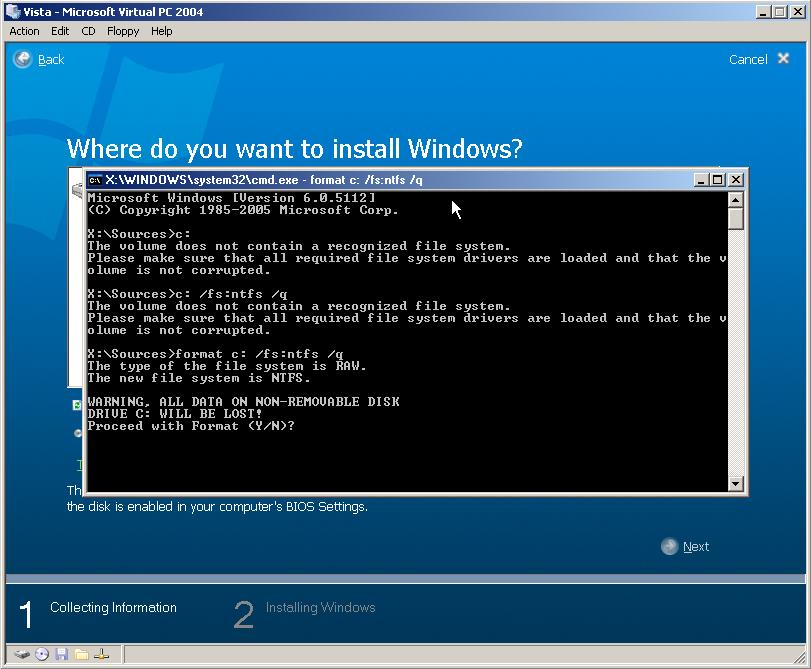Click the 'The new file system is NTFS.' line
The width and height of the screenshot is (811, 669).
[x=199, y=378]
